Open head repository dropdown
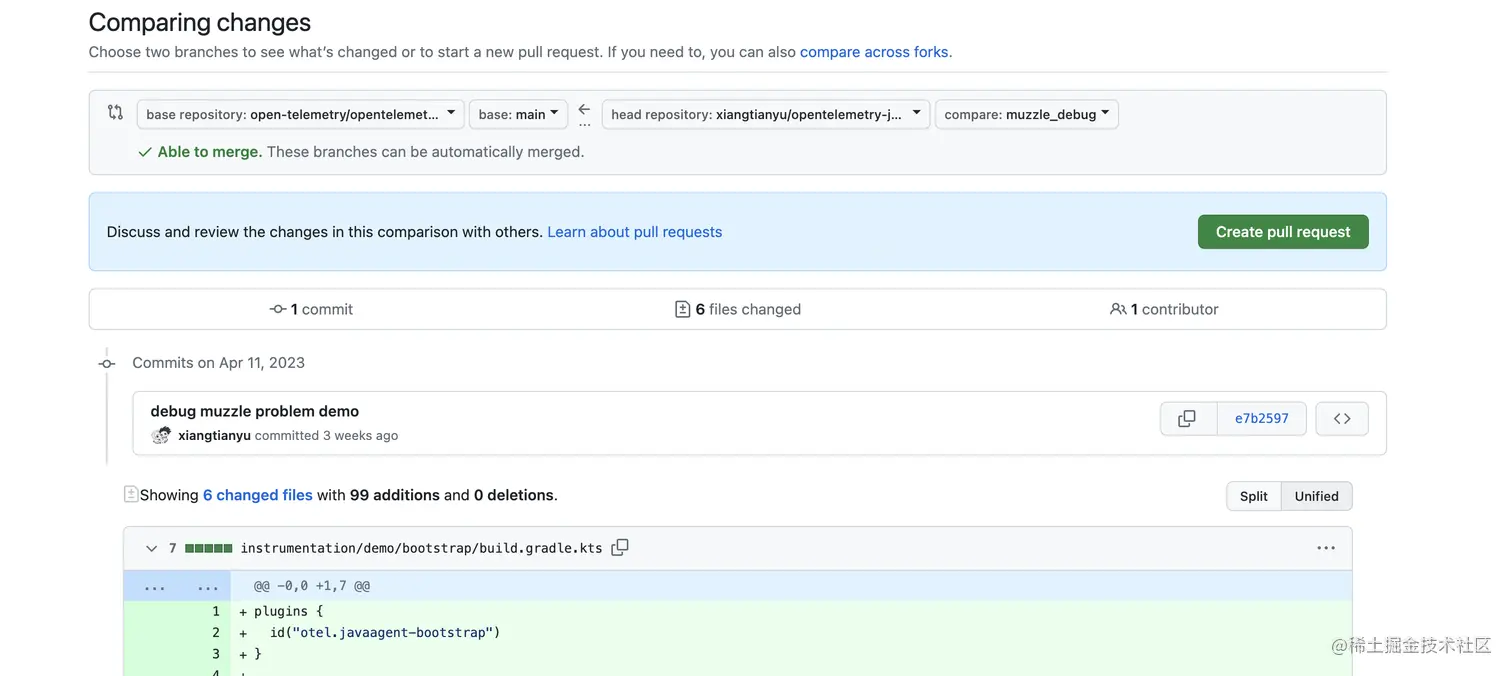The image size is (1512, 676). click(x=765, y=114)
